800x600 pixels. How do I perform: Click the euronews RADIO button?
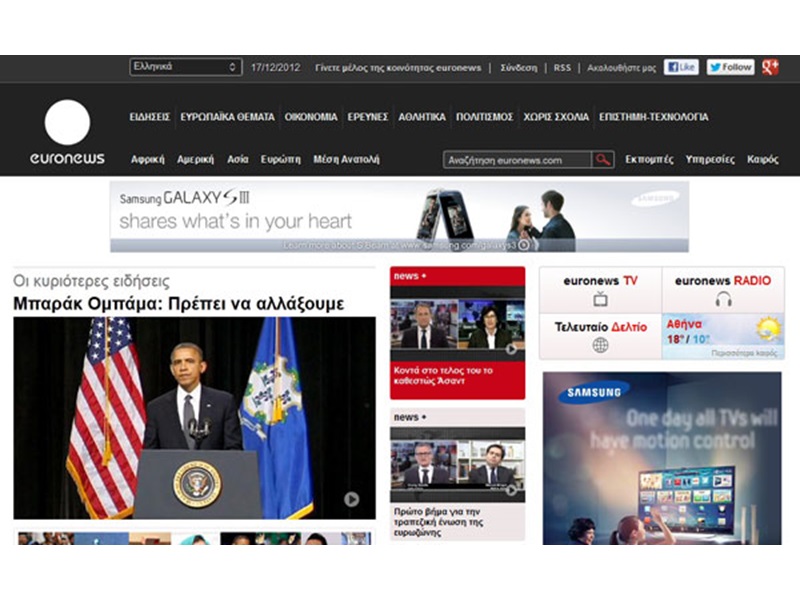[723, 290]
